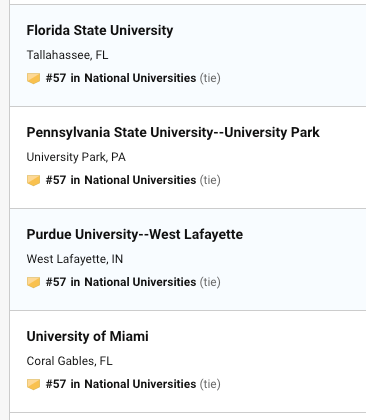
Task: Click the (tie) label in Purdue card
Action: click(x=210, y=282)
